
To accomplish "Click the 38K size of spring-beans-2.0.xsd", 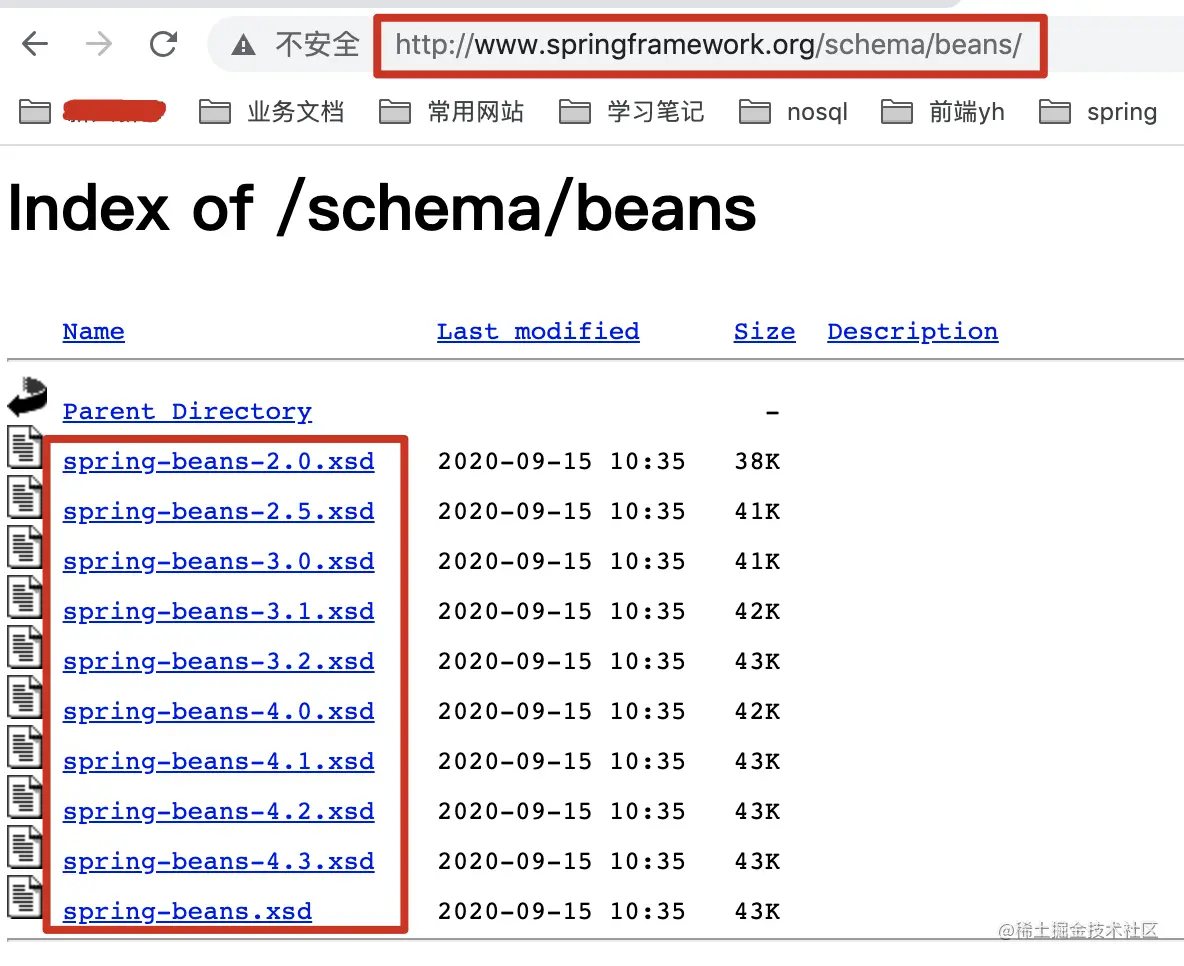I will [757, 461].
